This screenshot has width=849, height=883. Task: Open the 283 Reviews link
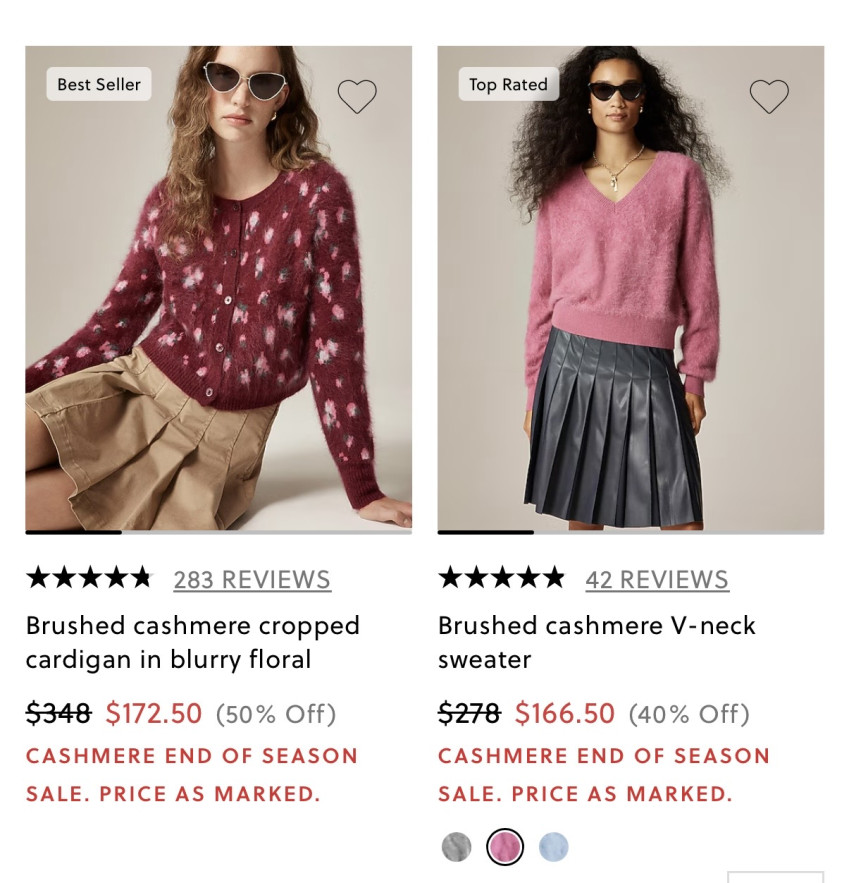pyautogui.click(x=252, y=580)
